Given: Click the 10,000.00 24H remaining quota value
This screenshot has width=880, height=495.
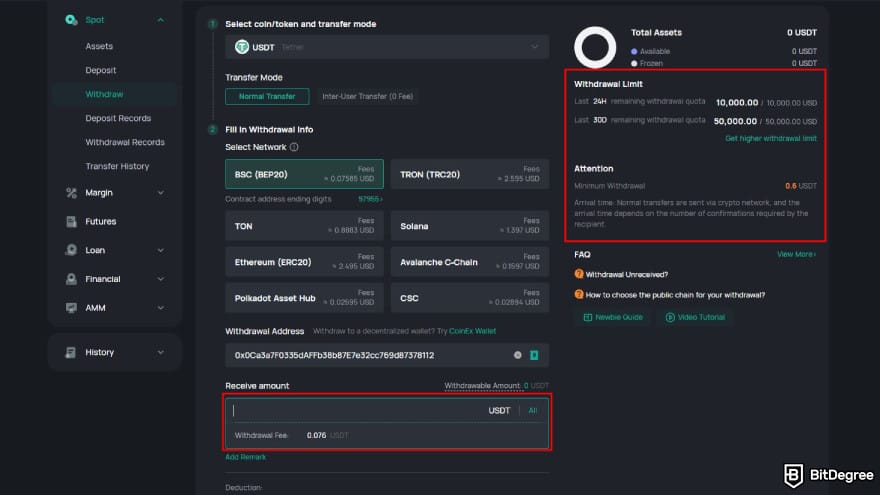Looking at the screenshot, I should tap(737, 102).
